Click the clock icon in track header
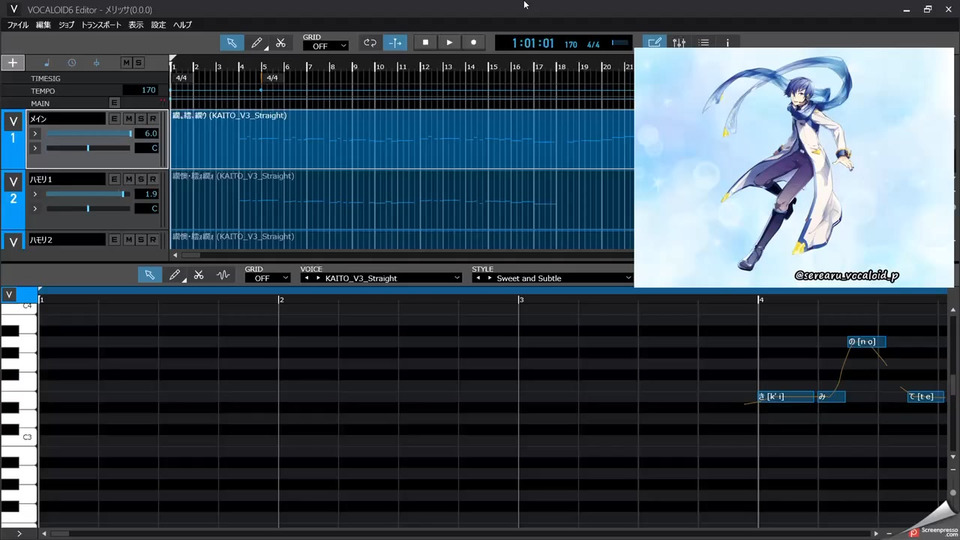Viewport: 960px width, 540px height. tap(72, 62)
